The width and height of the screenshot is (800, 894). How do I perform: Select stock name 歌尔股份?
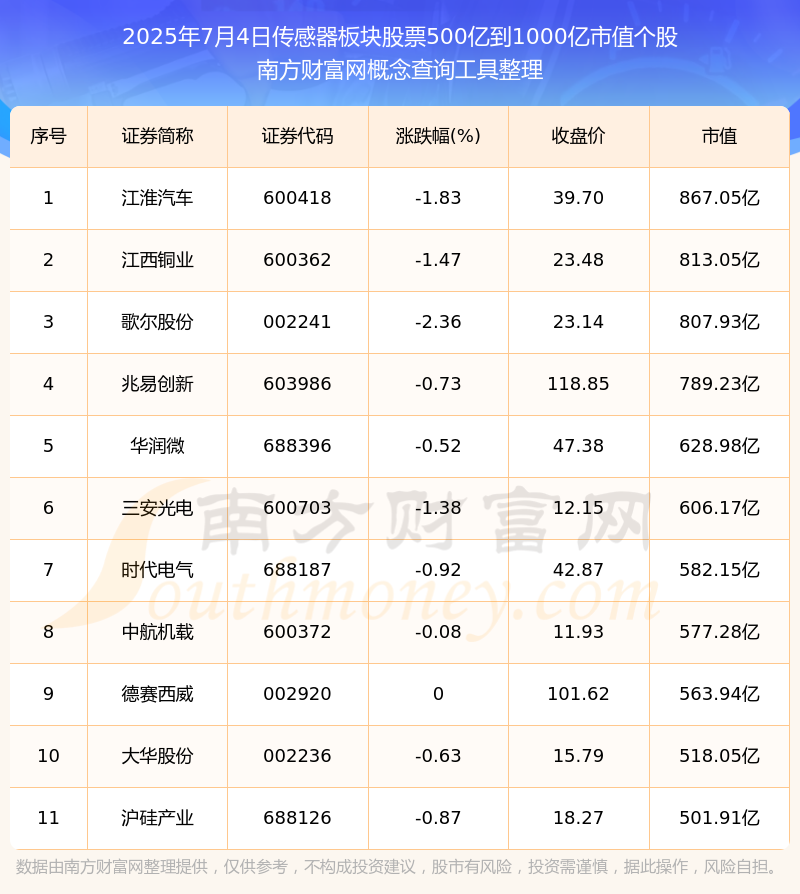(157, 322)
